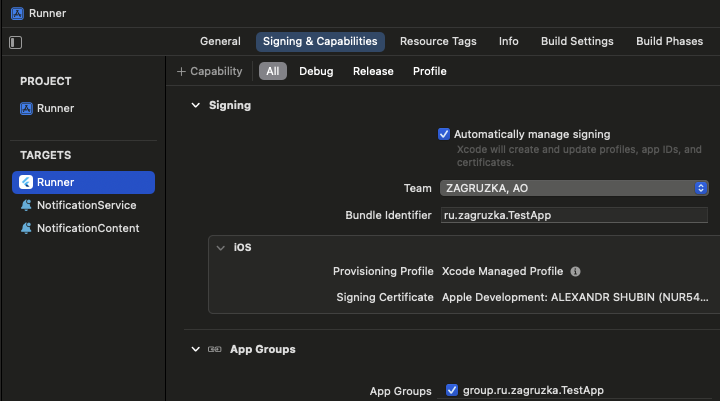Open the Team dropdown ZAGRUZKA, AO

point(574,188)
